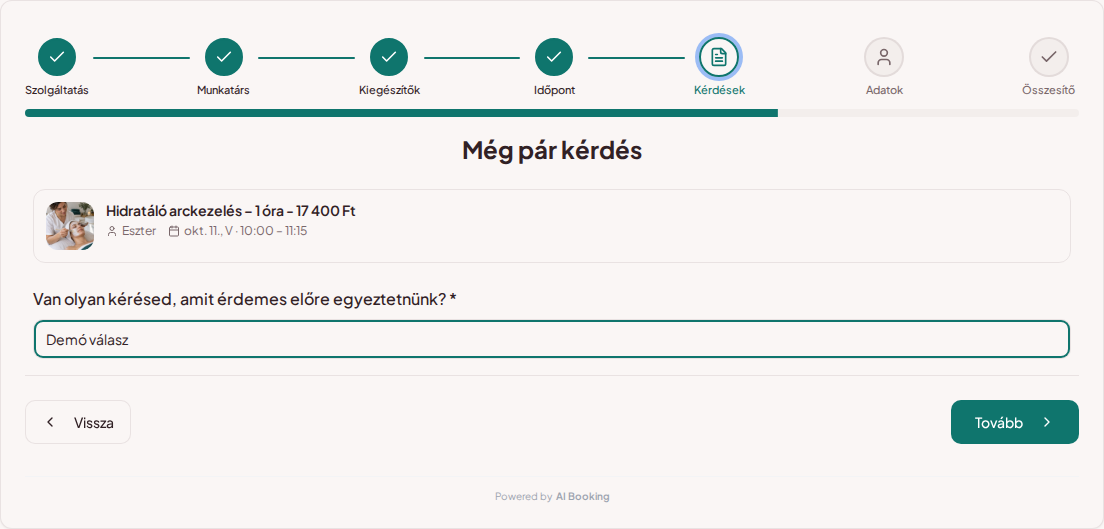Click the person icon beside Eszter
Screen dimensions: 1104x529
tap(112, 231)
